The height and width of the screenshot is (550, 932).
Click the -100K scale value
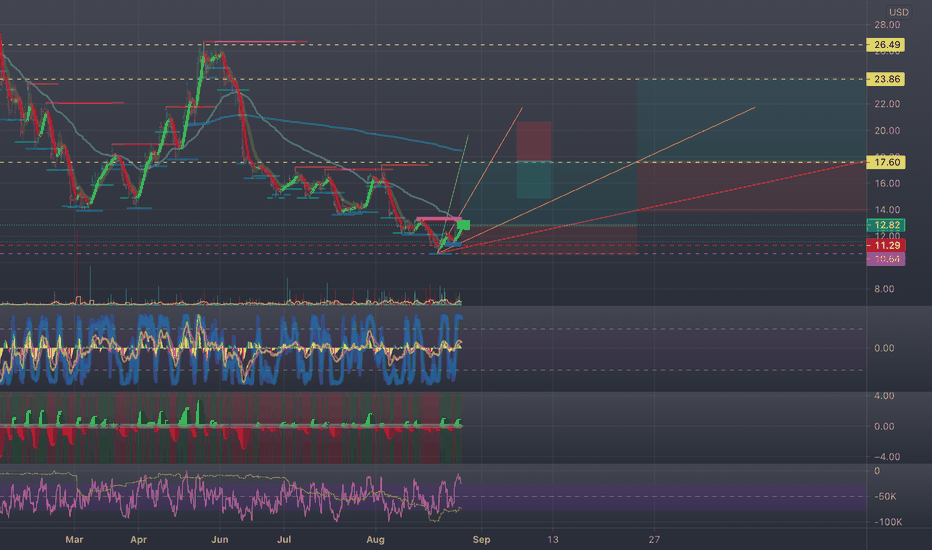[887, 522]
